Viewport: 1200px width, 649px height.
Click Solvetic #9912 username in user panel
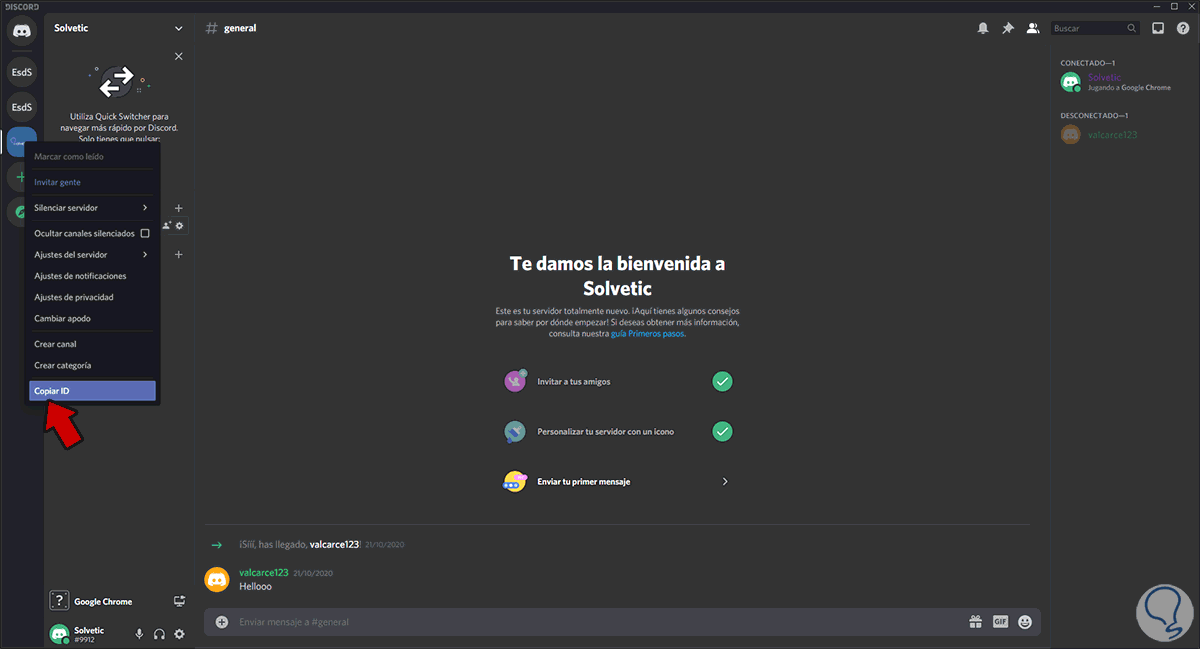pos(89,634)
